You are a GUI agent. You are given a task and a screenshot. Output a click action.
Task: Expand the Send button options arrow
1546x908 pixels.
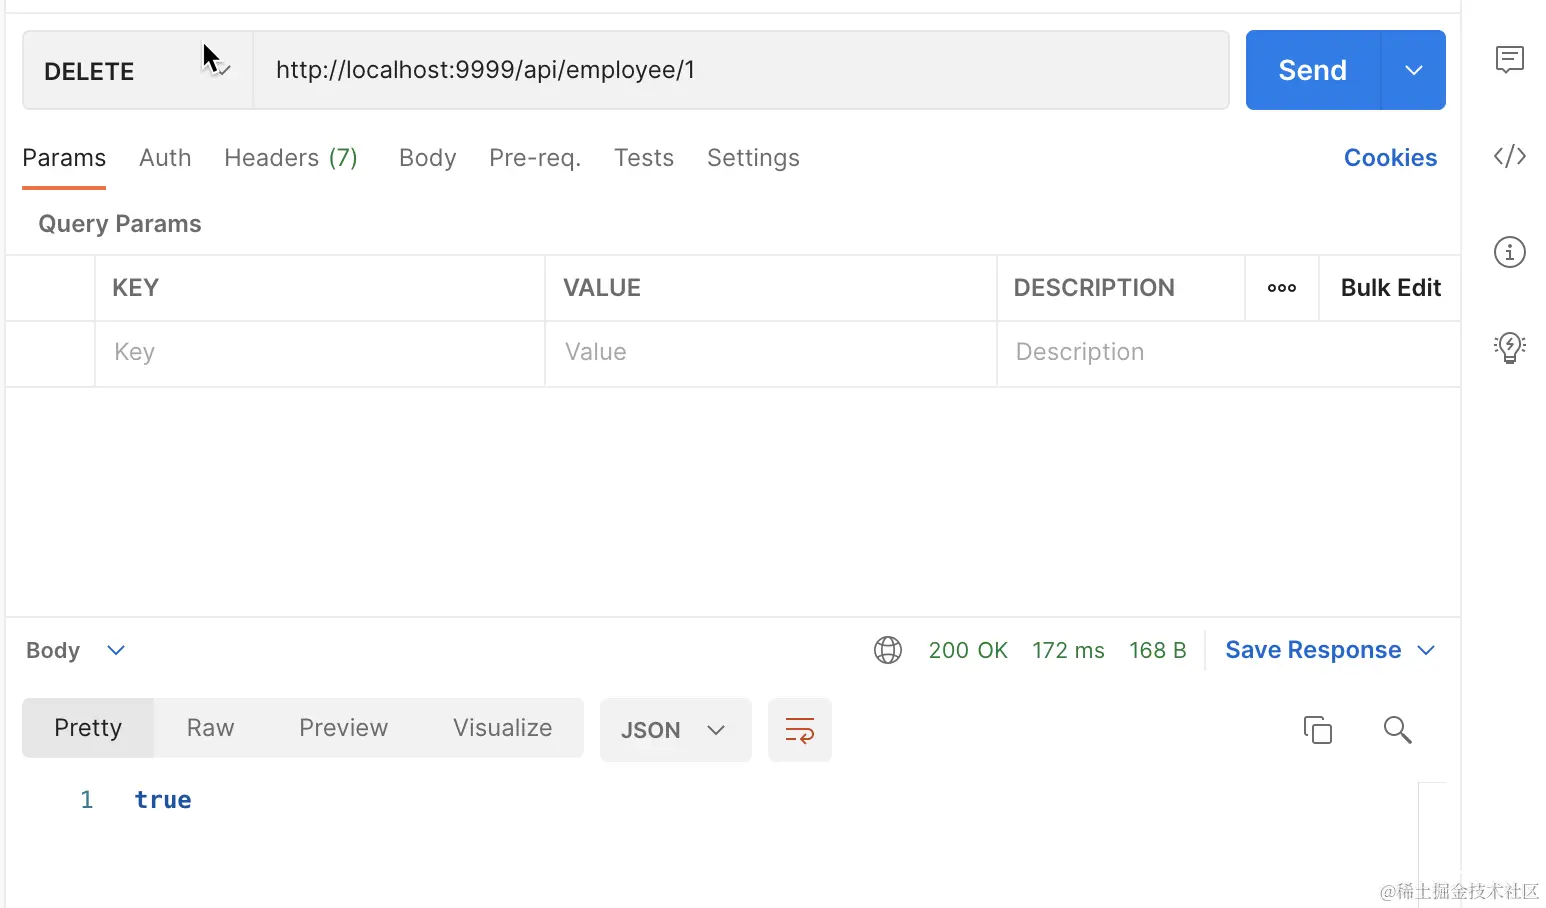[1413, 70]
